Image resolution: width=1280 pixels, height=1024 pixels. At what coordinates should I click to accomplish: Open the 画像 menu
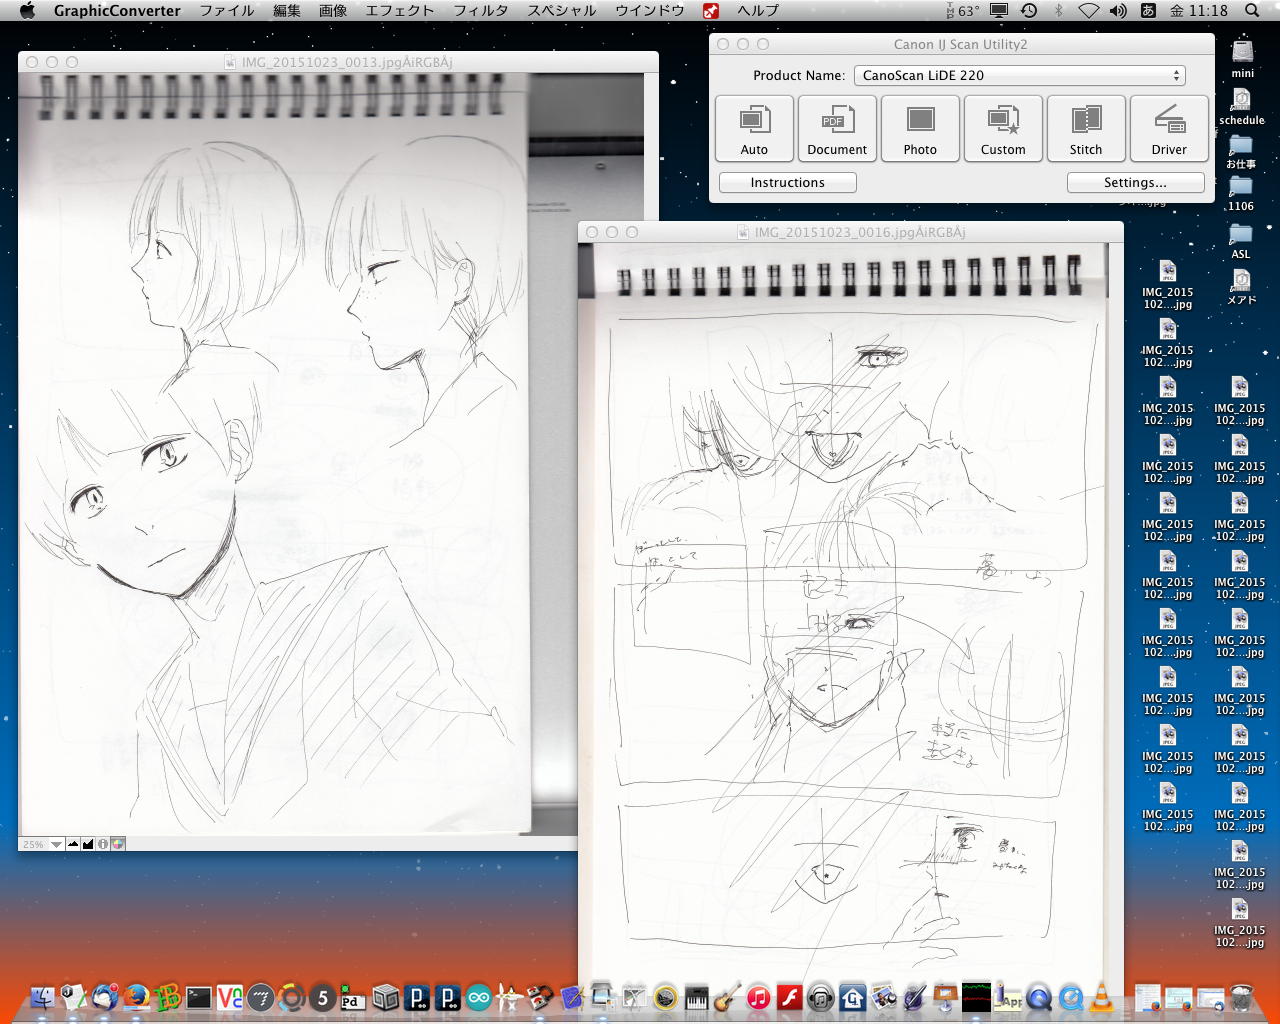point(333,11)
